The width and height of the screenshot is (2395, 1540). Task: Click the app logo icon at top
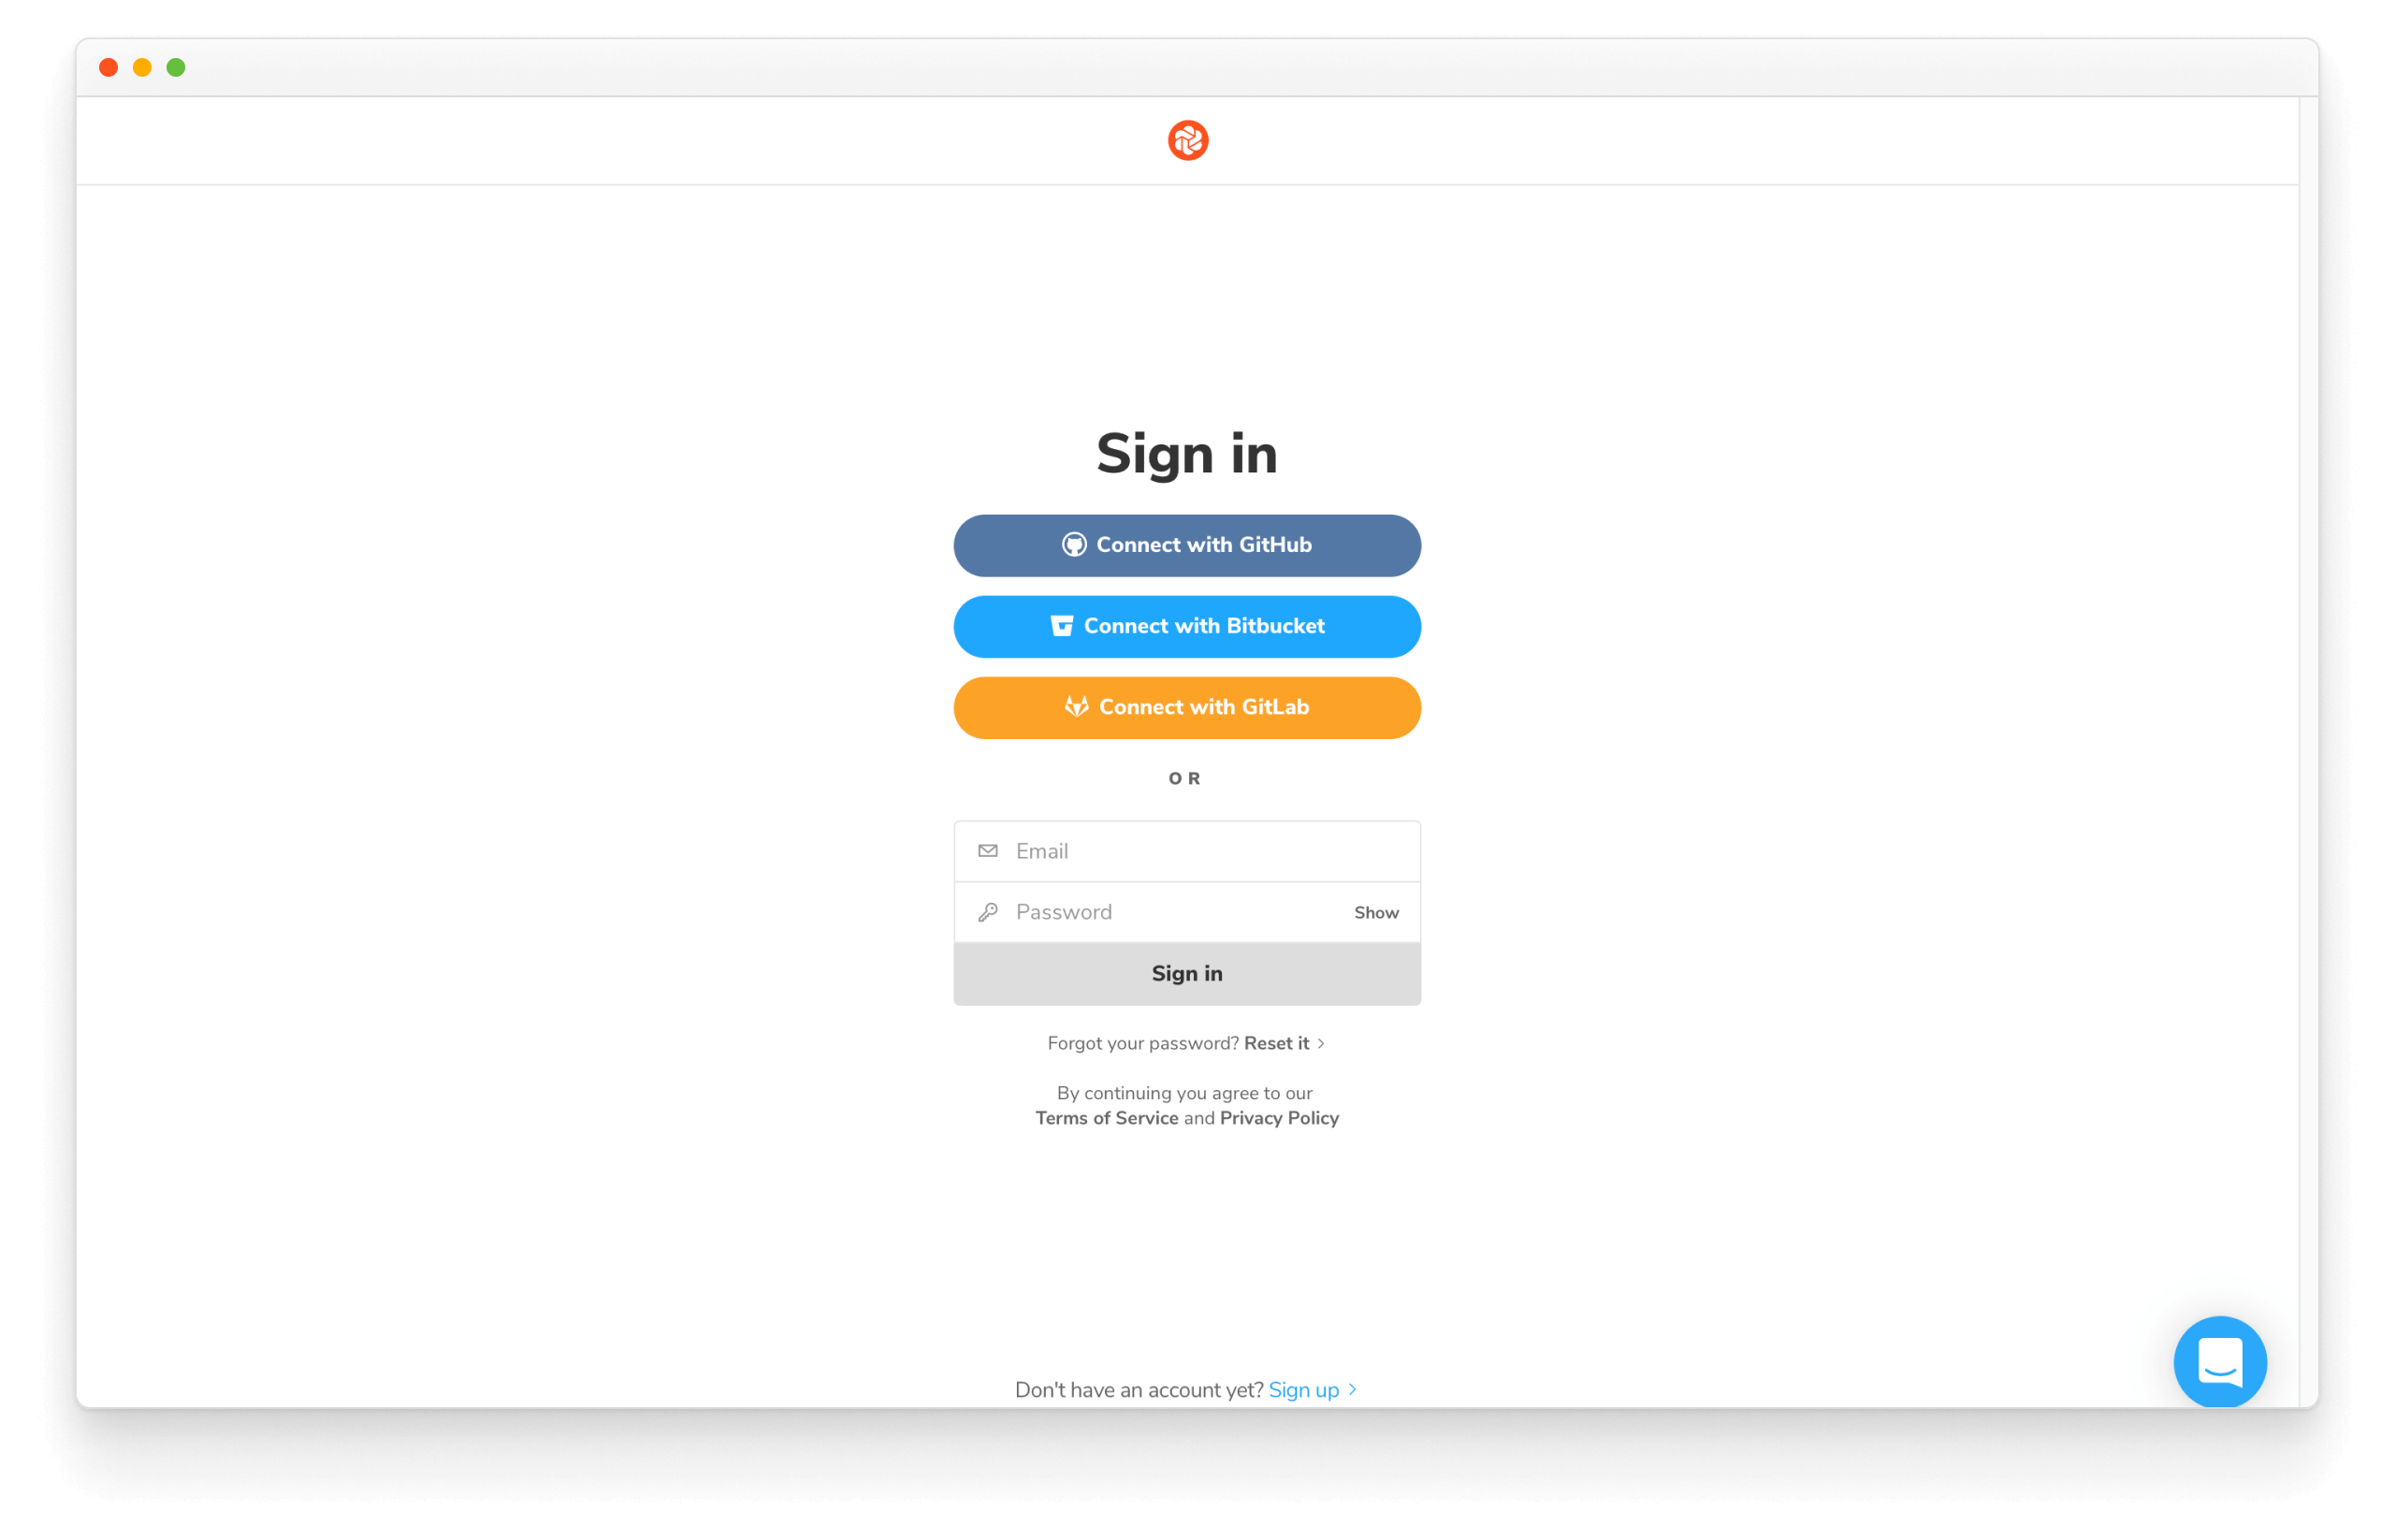coord(1185,139)
